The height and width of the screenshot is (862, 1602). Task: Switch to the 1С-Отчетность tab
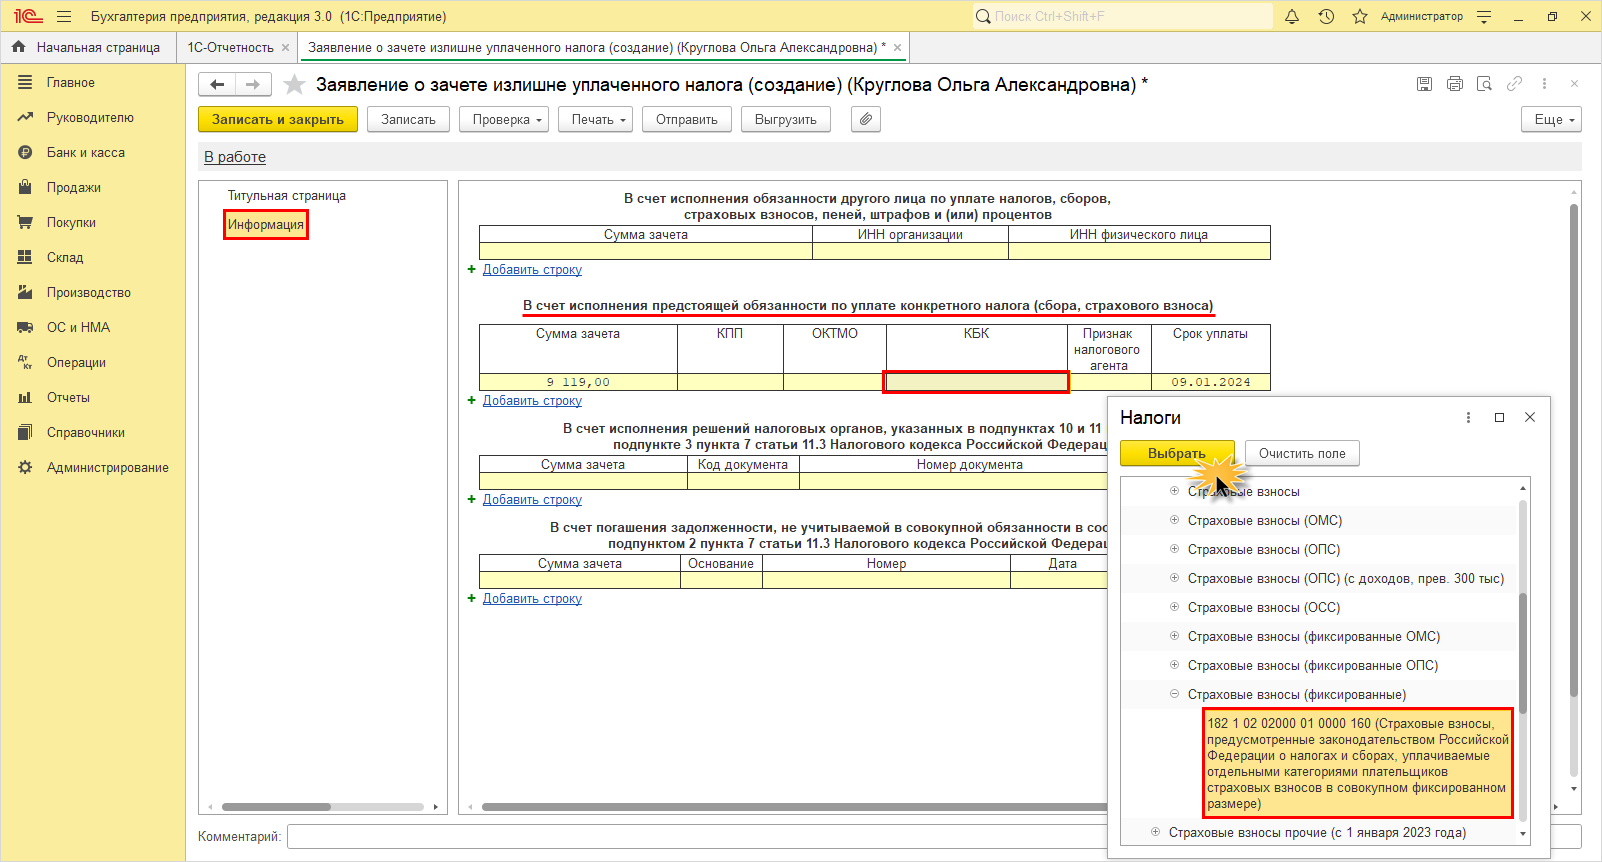[230, 47]
